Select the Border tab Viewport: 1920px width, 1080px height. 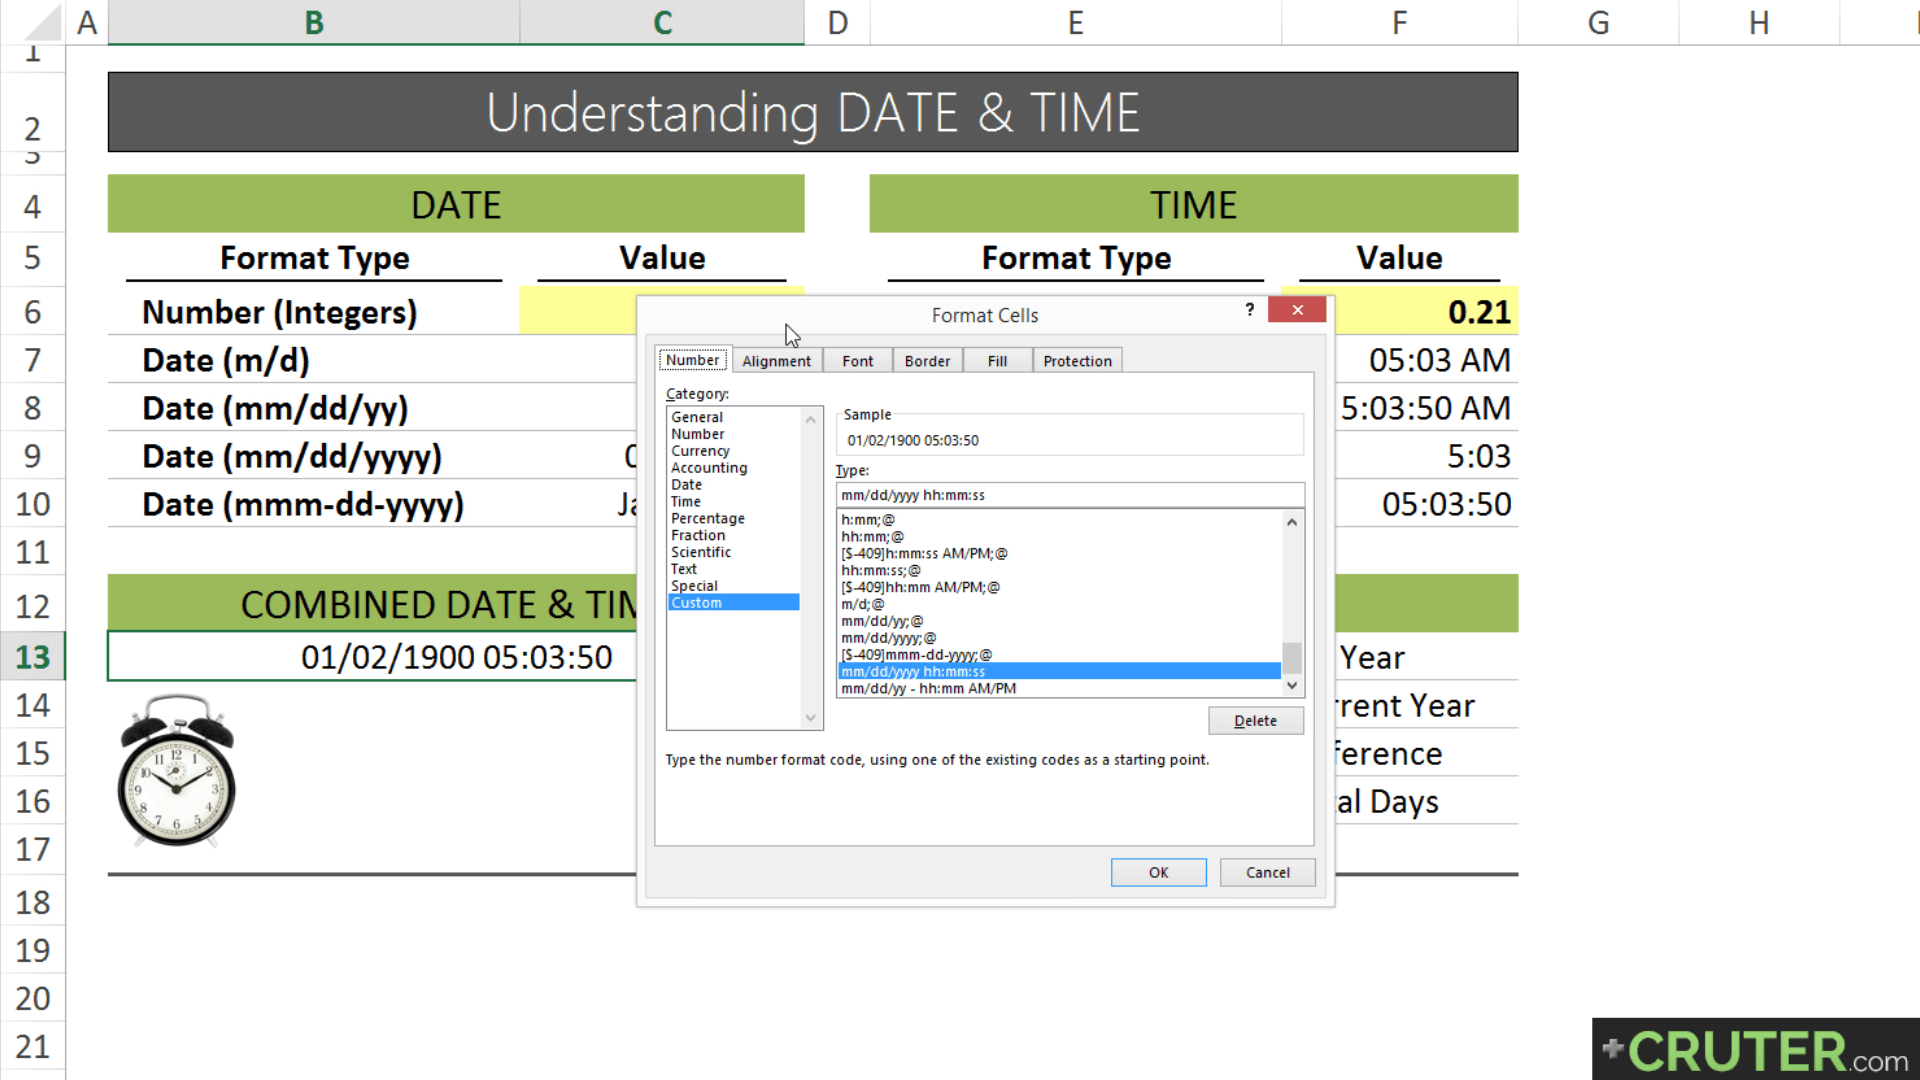click(926, 360)
